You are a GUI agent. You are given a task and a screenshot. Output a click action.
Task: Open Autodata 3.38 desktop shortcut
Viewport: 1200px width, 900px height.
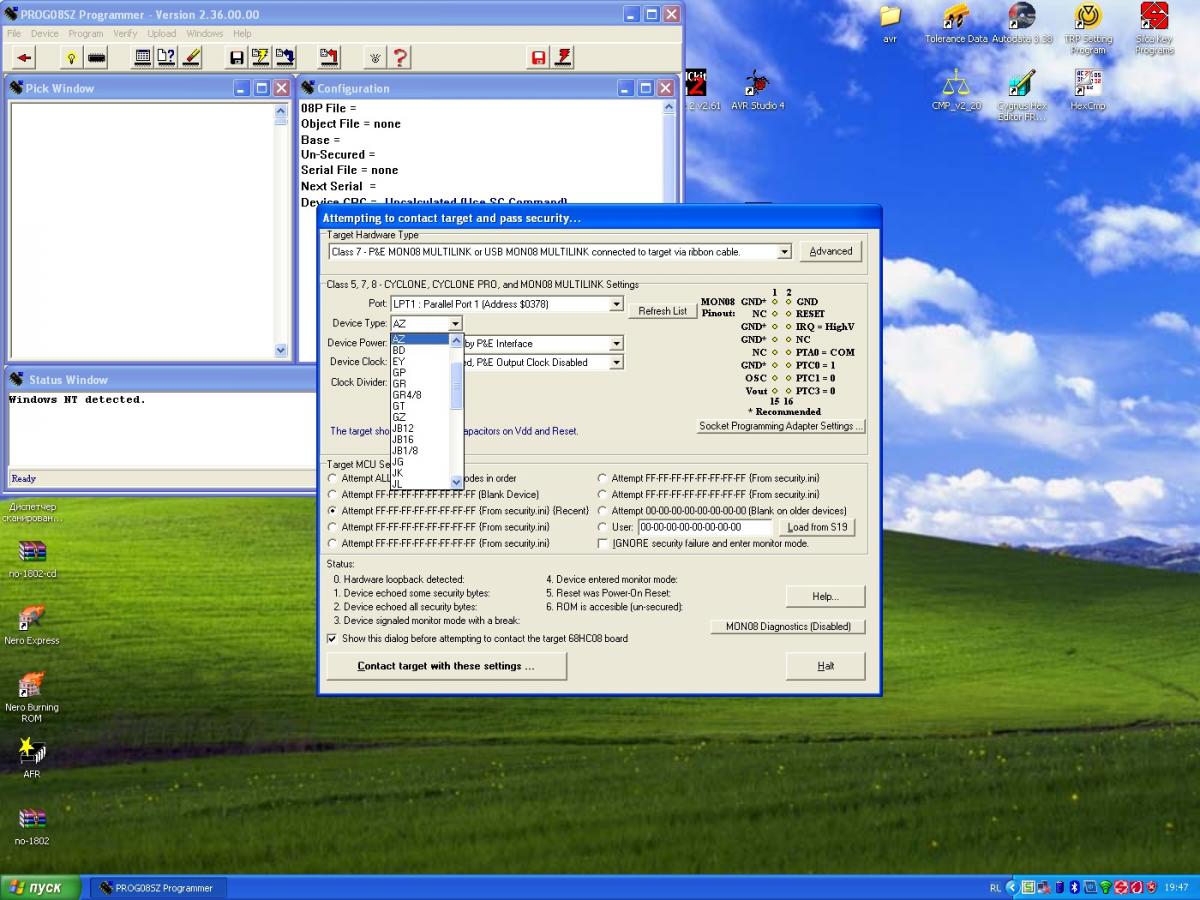tap(1022, 24)
